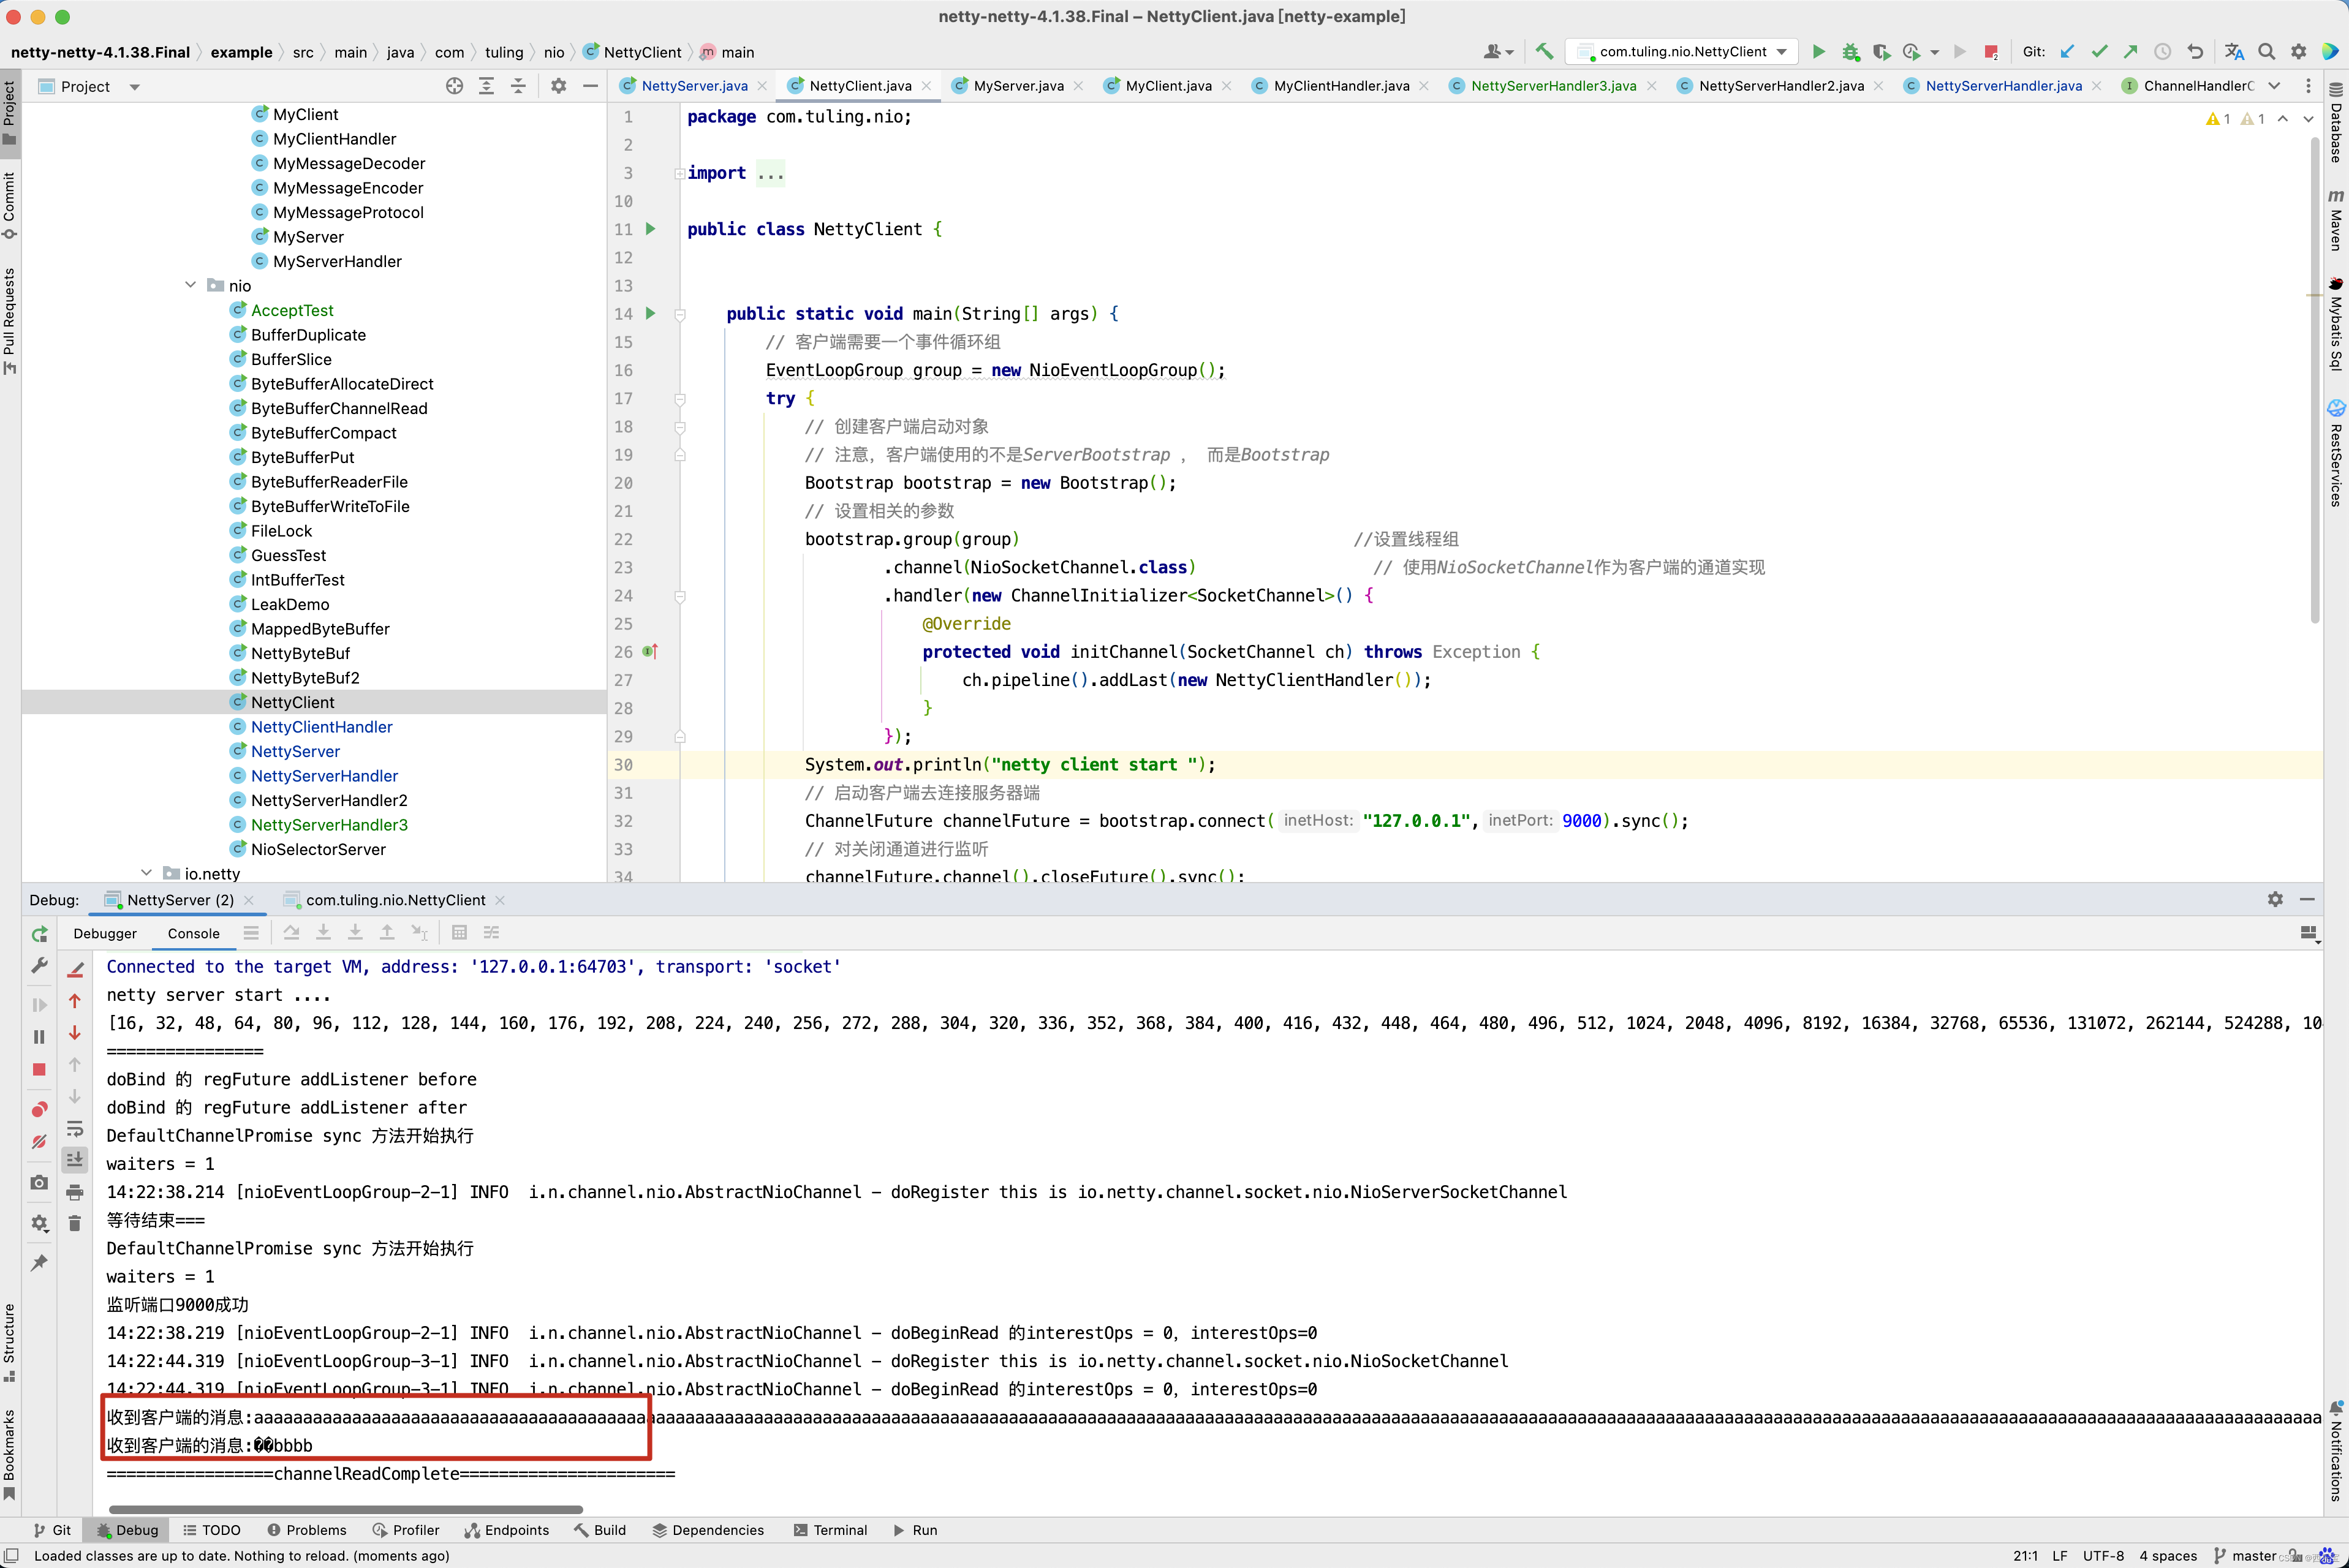Collapse the nio folder in project tree
This screenshot has height=1568, width=2349.
coord(190,285)
